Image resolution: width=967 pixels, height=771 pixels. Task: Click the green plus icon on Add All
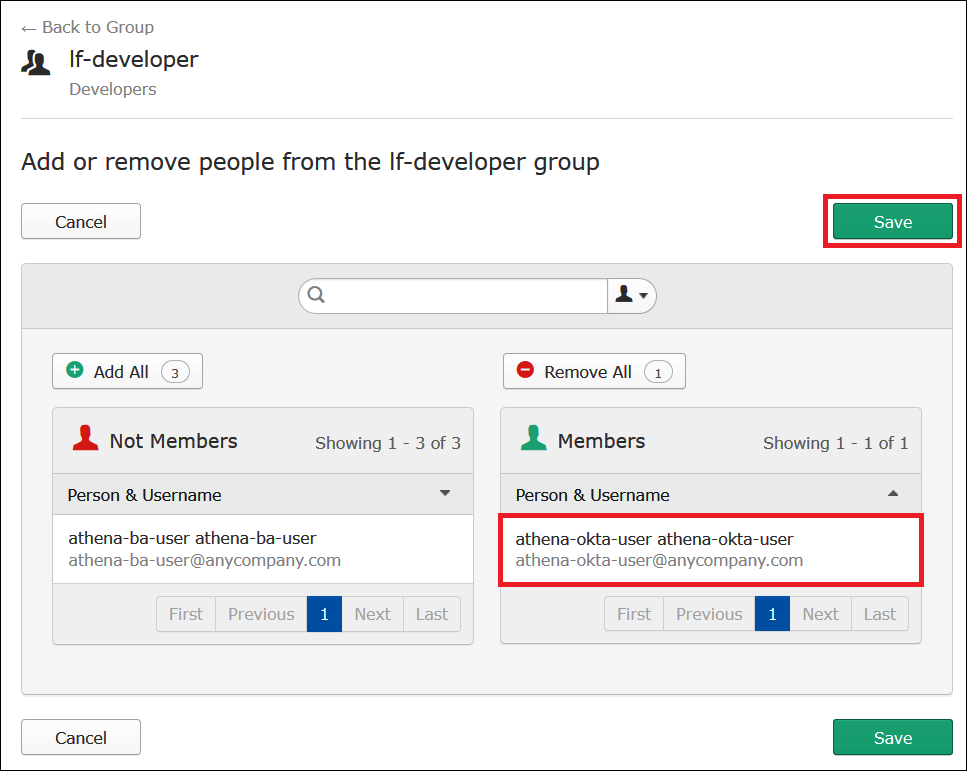[x=75, y=371]
